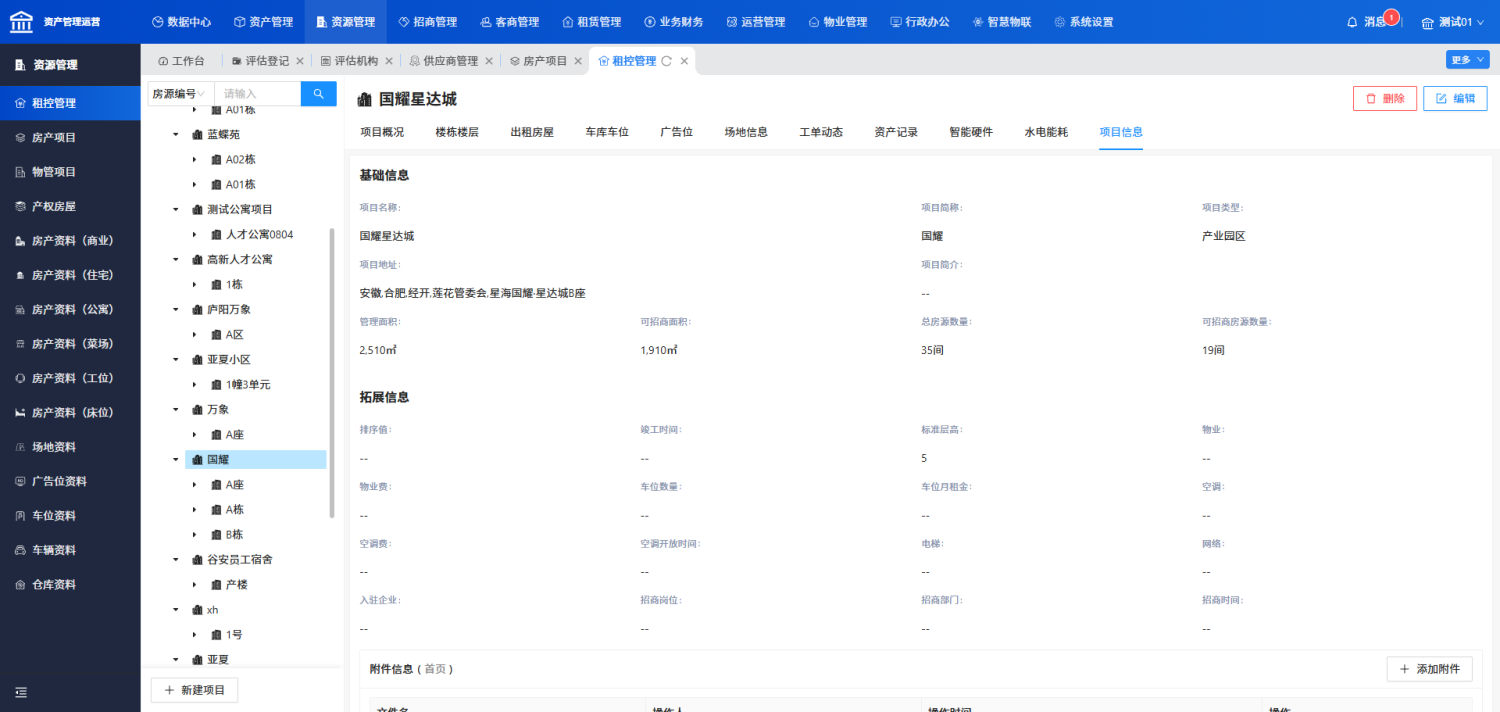
Task: Open the 系统设置 top menu
Action: [x=1083, y=22]
